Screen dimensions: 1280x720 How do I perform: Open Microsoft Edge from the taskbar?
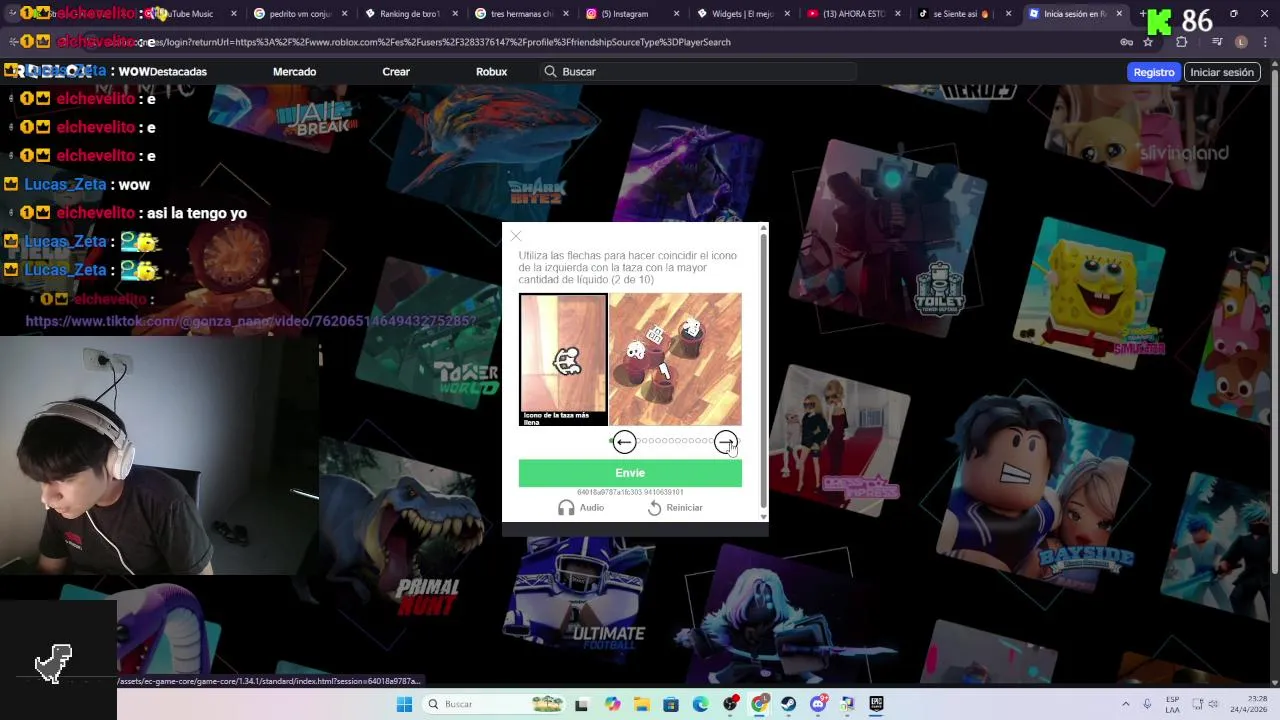point(700,704)
